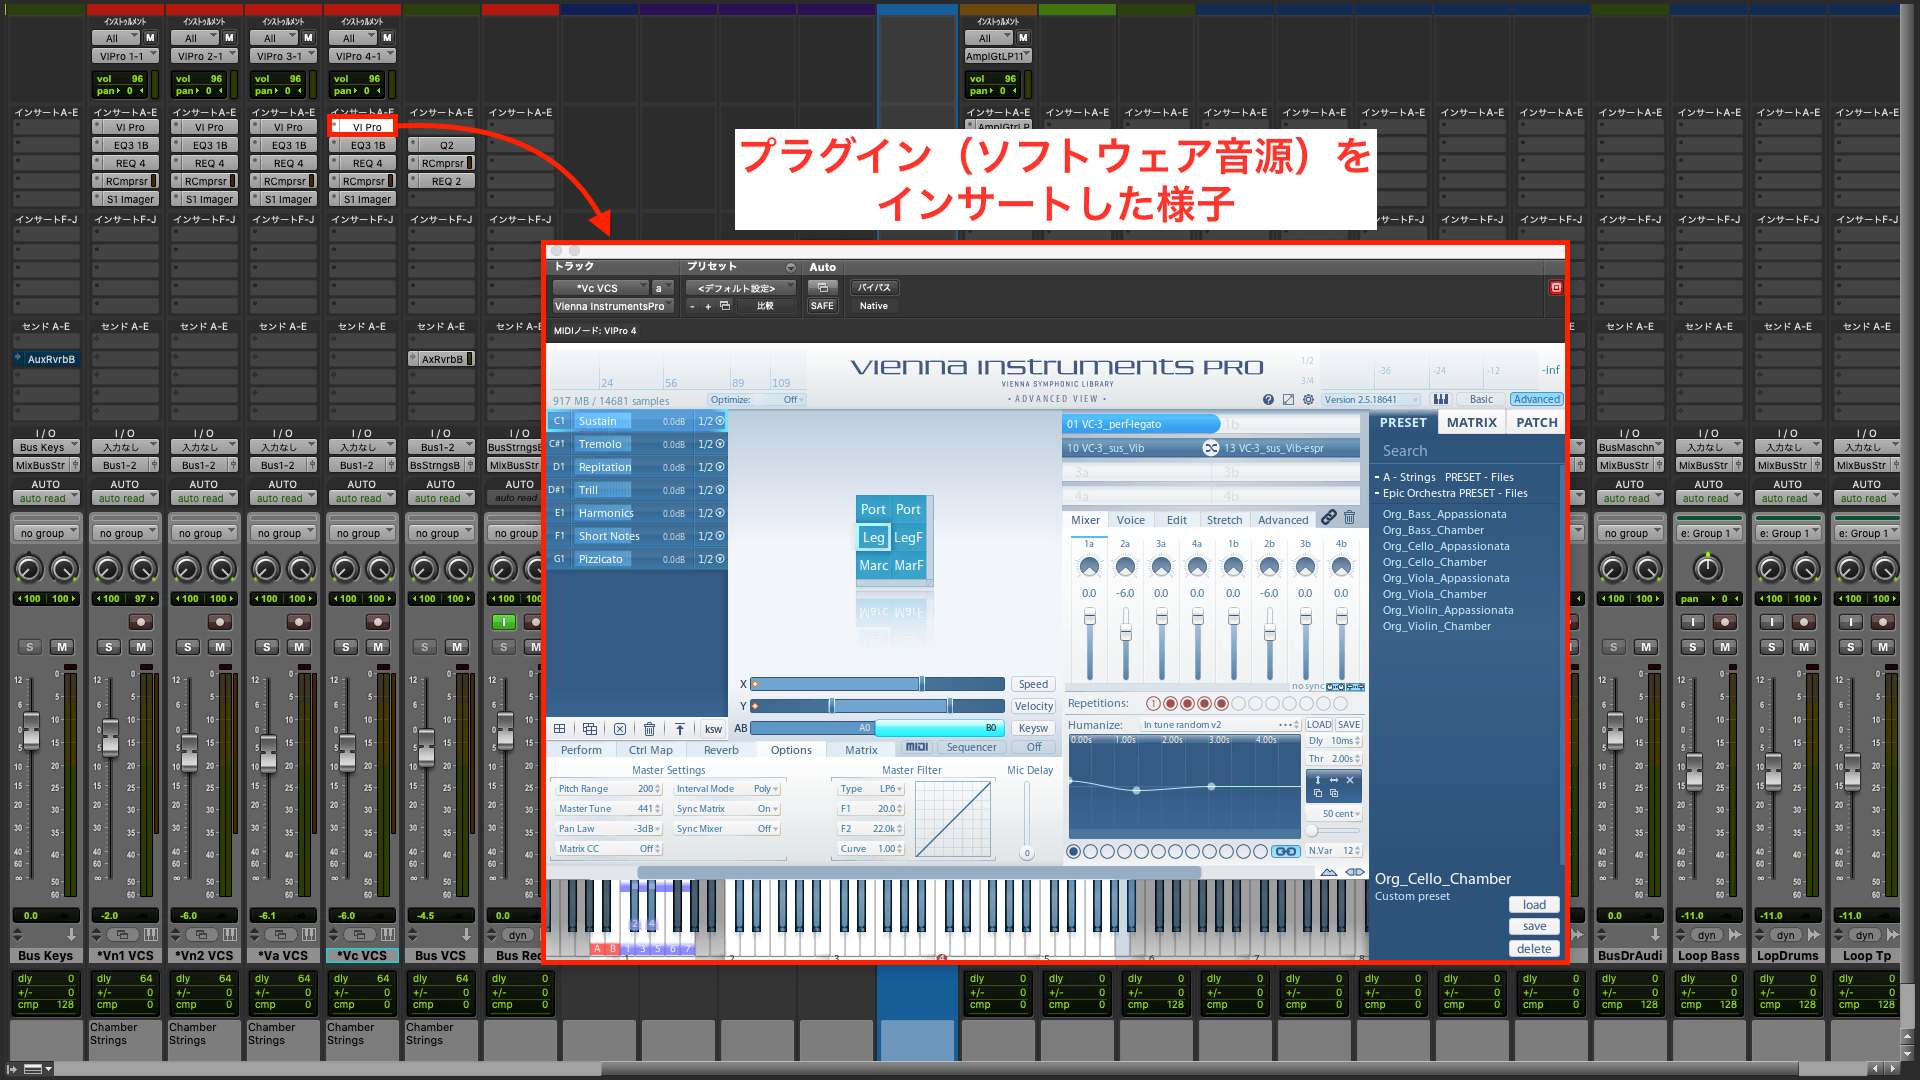Click the MIDI icon next to Sequencer
The image size is (1920, 1080).
click(916, 747)
